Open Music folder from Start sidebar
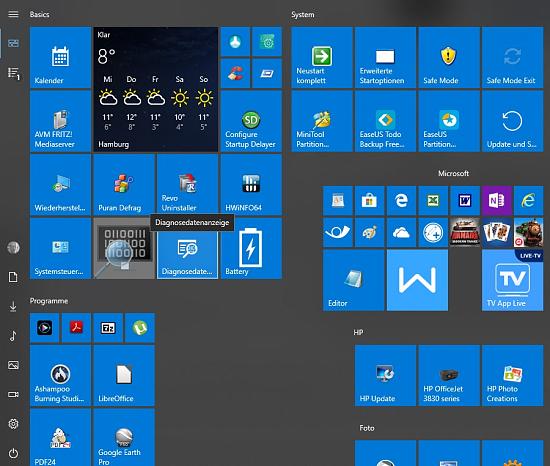 pyautogui.click(x=13, y=336)
